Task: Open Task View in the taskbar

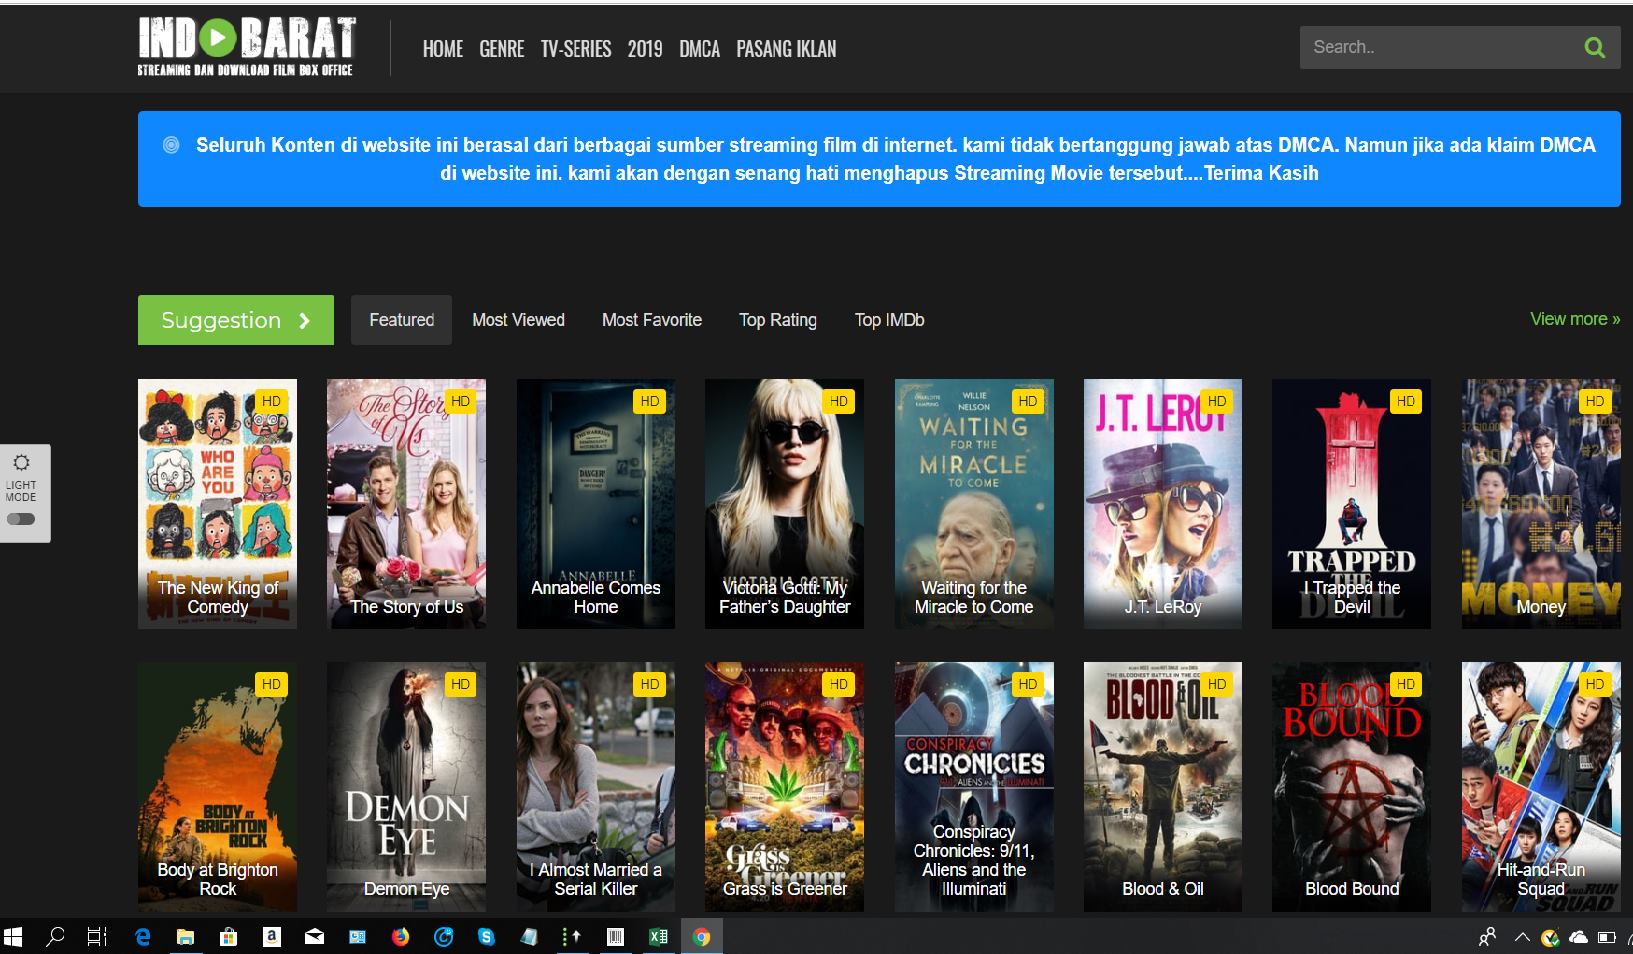Action: point(97,937)
